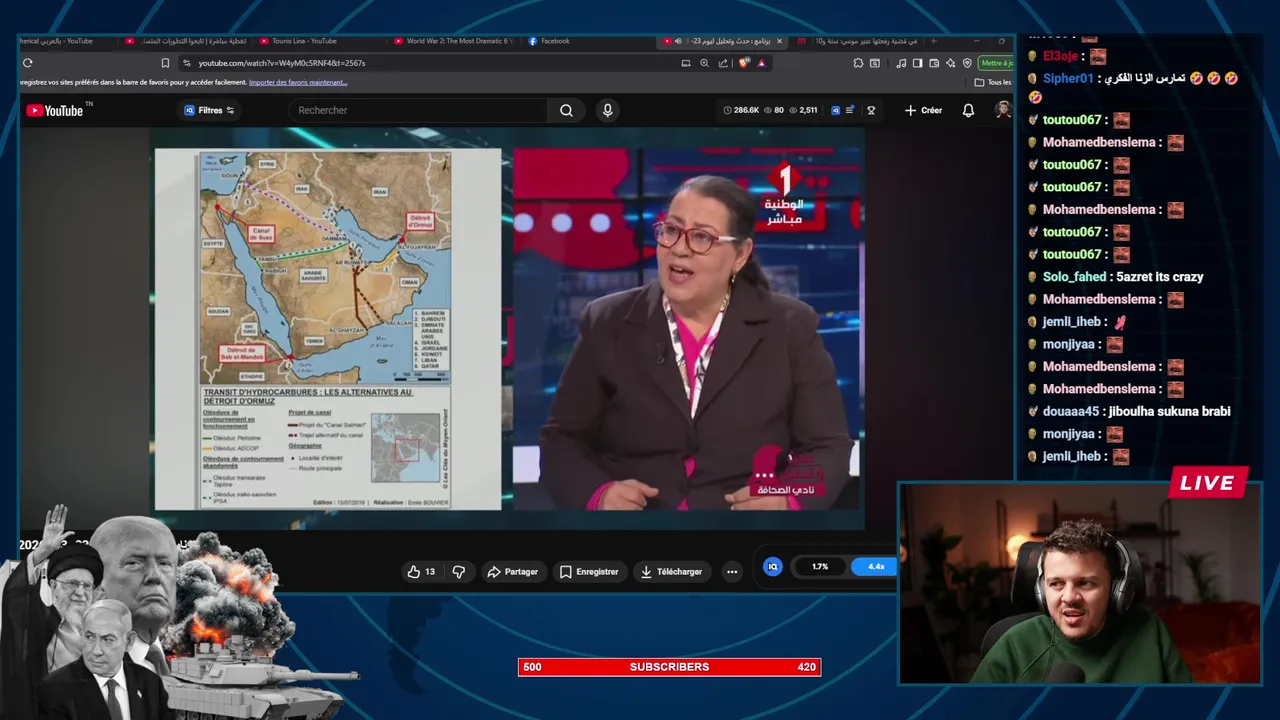Open vidIQ list icon in header
Viewport: 1280px width, 720px height.
850,110
